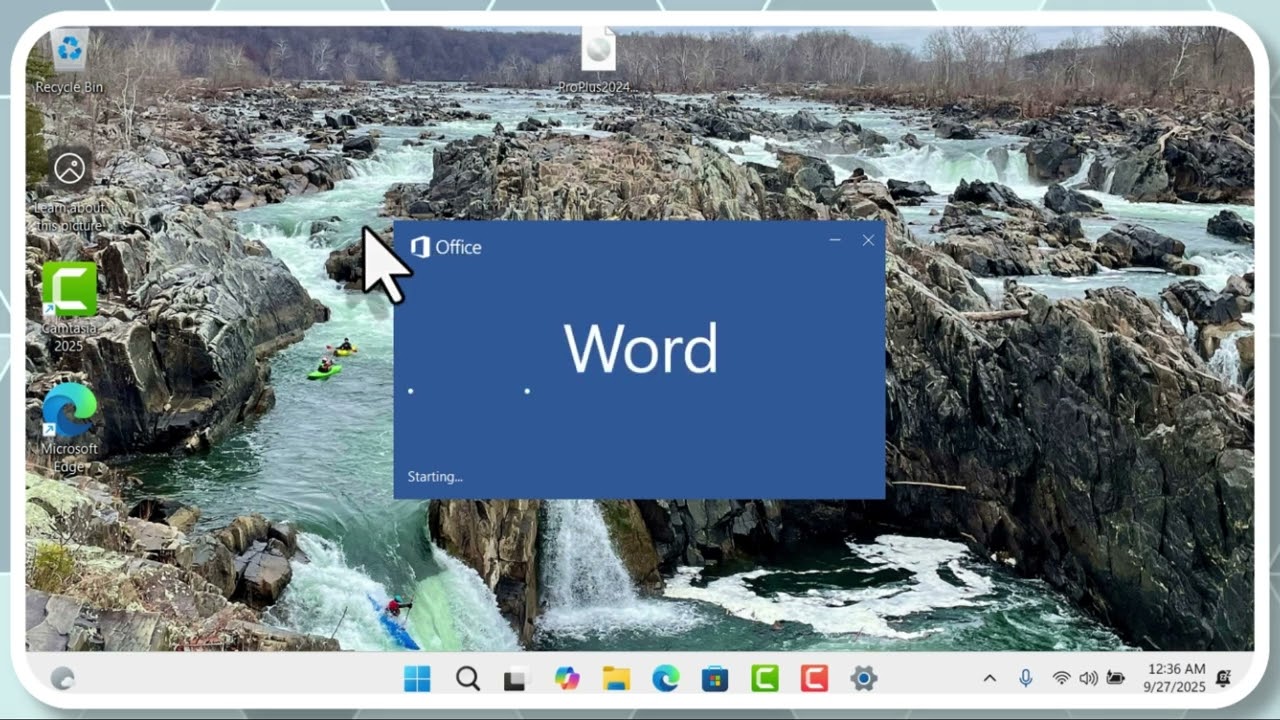Open the widgets icon at taskbar left
Screen dimensions: 1280x720
pyautogui.click(x=62, y=679)
